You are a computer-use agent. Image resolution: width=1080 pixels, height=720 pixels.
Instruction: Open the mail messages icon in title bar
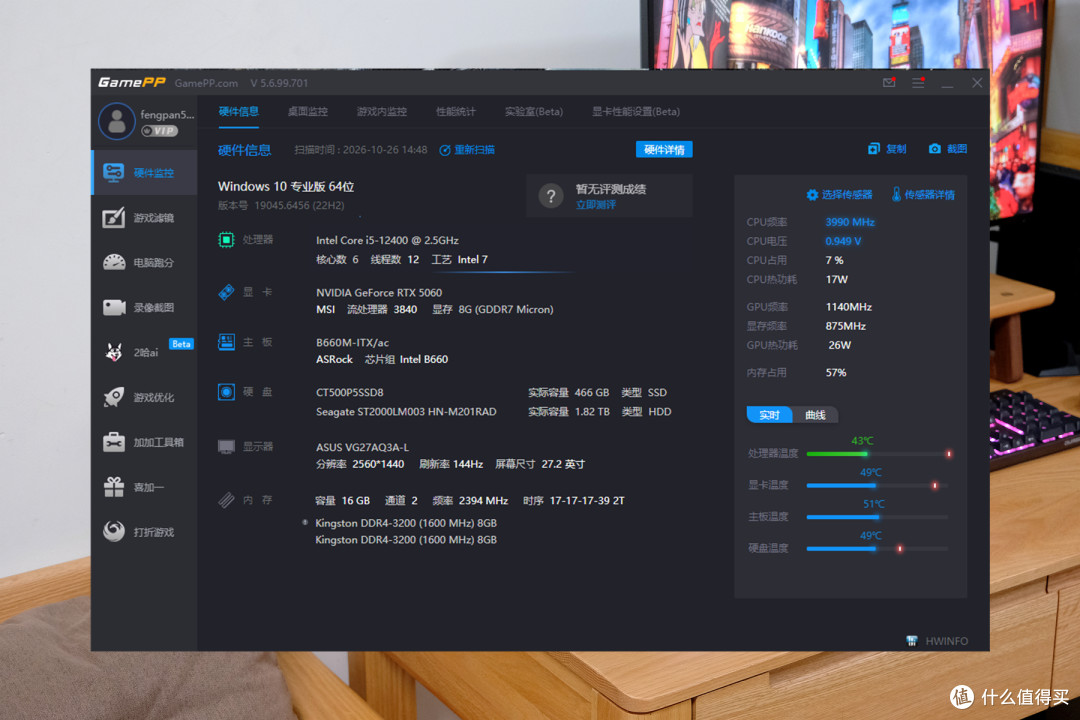889,83
